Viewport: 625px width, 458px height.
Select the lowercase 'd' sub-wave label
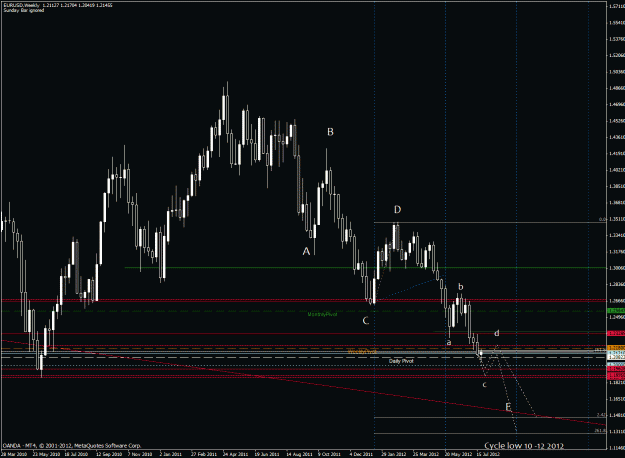pyautogui.click(x=497, y=333)
